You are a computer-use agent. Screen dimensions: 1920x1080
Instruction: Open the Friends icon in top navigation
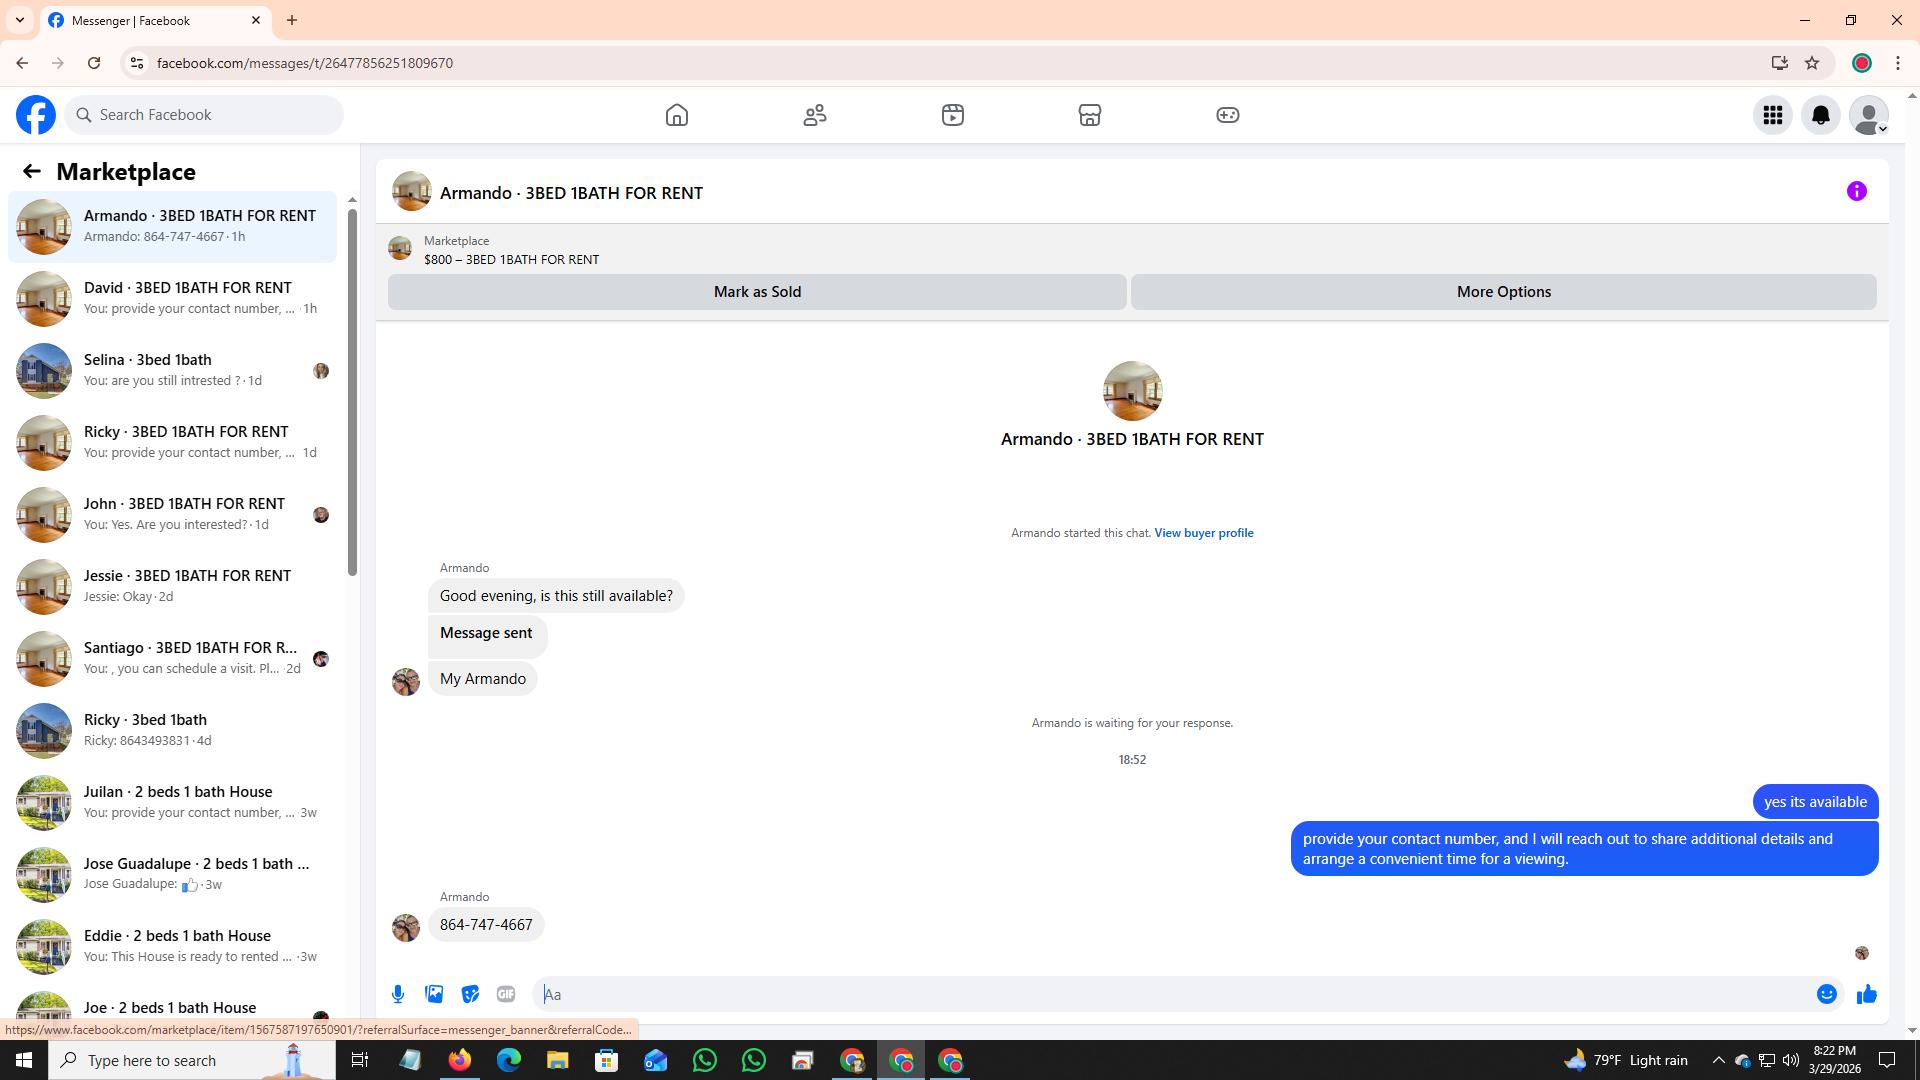815,115
